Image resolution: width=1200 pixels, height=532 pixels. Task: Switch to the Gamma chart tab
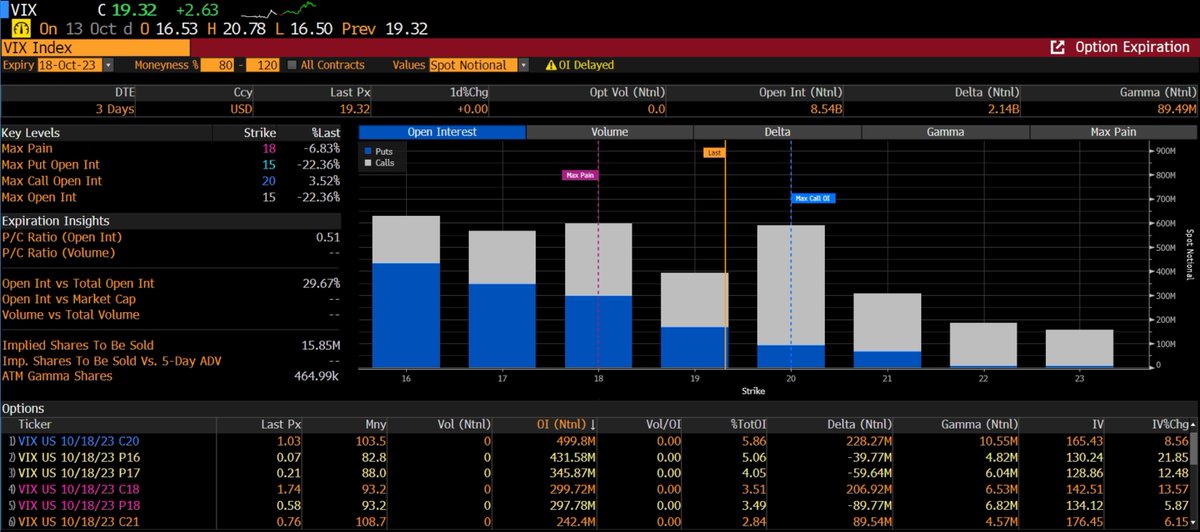click(x=945, y=131)
